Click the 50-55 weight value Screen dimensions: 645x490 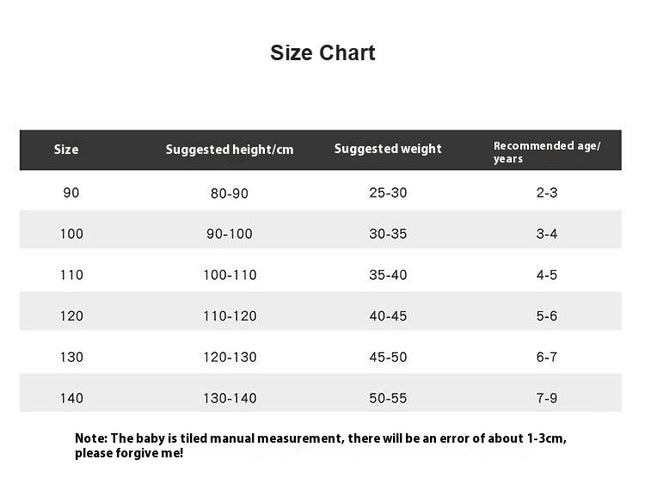tap(388, 398)
